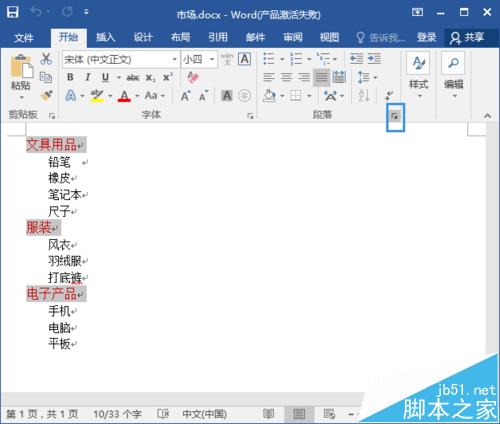The image size is (500, 424).
Task: Click the text effects A icon
Action: (70, 96)
